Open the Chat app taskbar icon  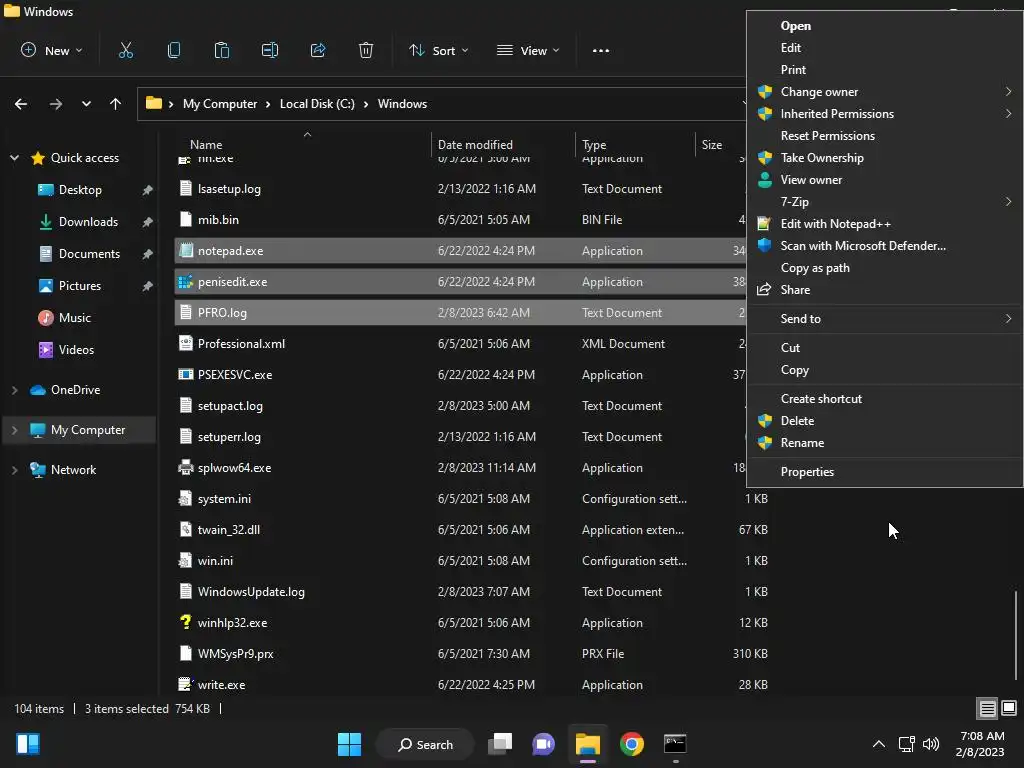tap(543, 744)
